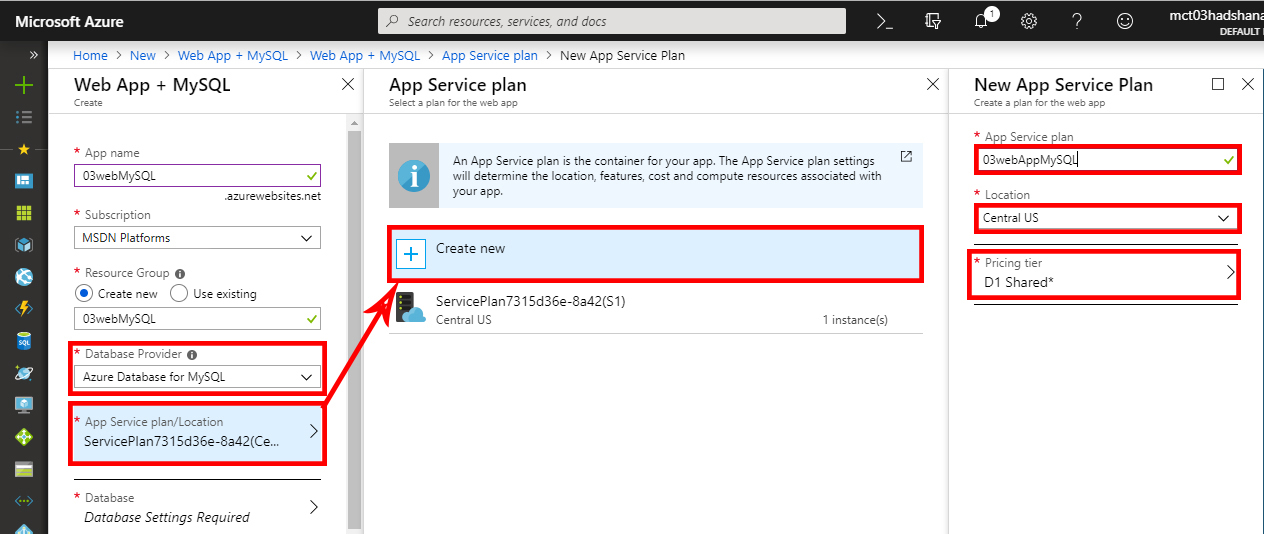Expand App Service plan/Location setting
1264x534 pixels.
[197, 432]
